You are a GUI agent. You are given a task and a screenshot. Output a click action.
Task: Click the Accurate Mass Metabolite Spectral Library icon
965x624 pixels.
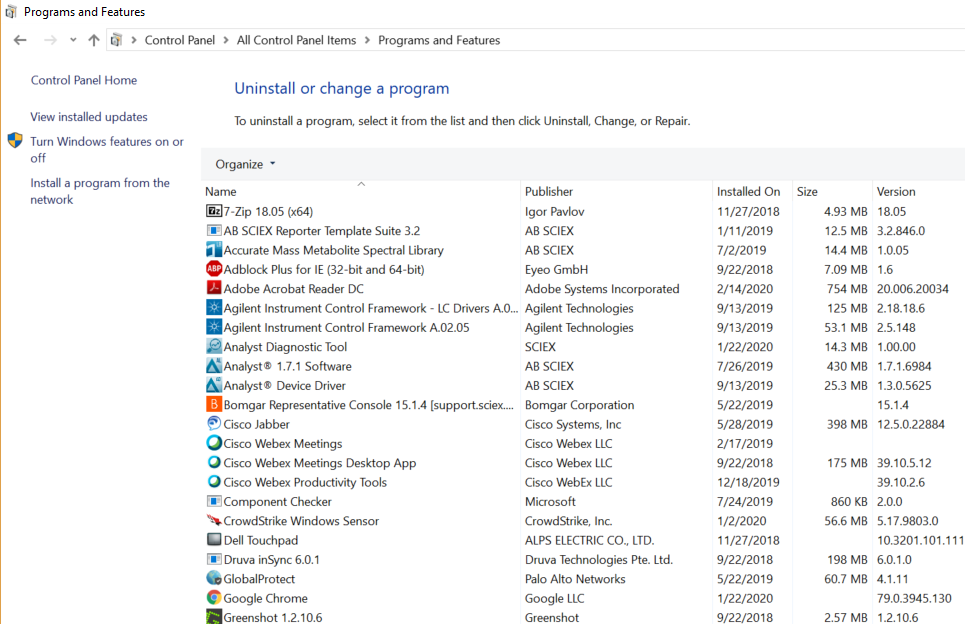click(x=214, y=250)
